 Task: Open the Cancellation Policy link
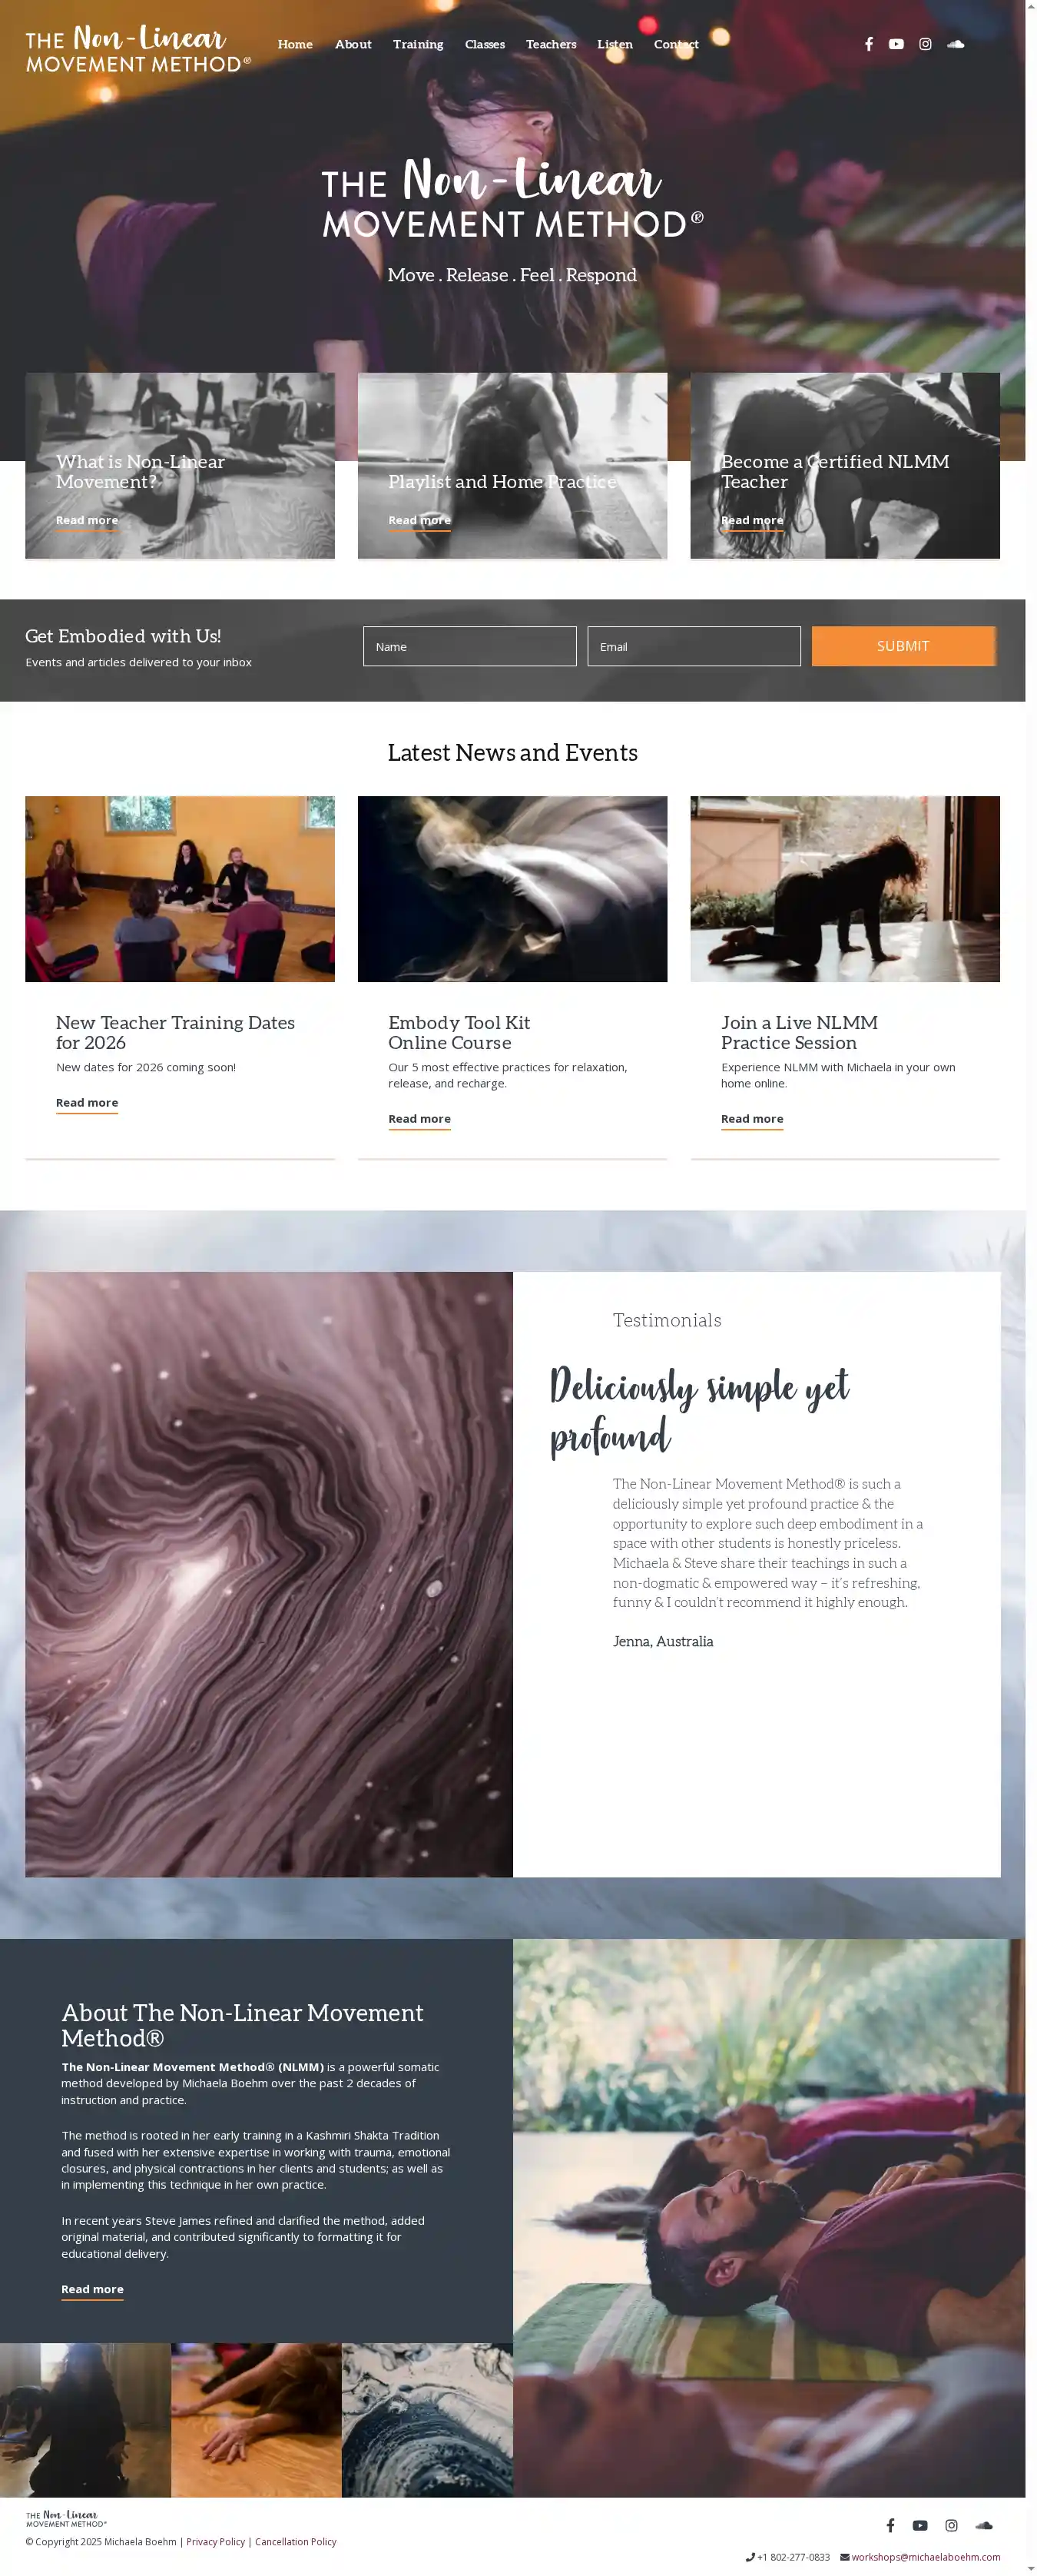click(x=295, y=2541)
